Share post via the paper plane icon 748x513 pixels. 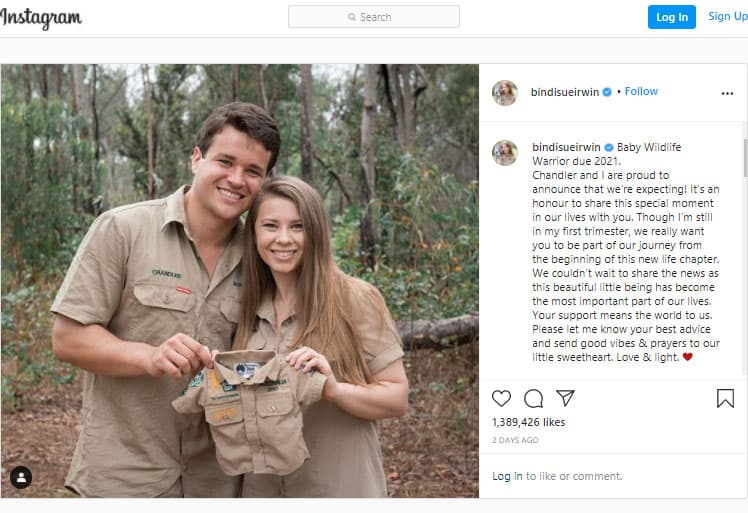pyautogui.click(x=565, y=398)
